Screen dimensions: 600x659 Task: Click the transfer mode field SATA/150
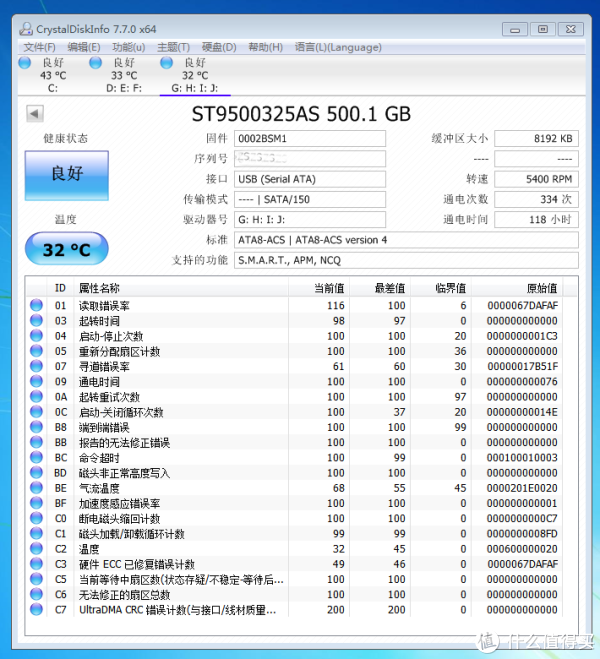[310, 199]
